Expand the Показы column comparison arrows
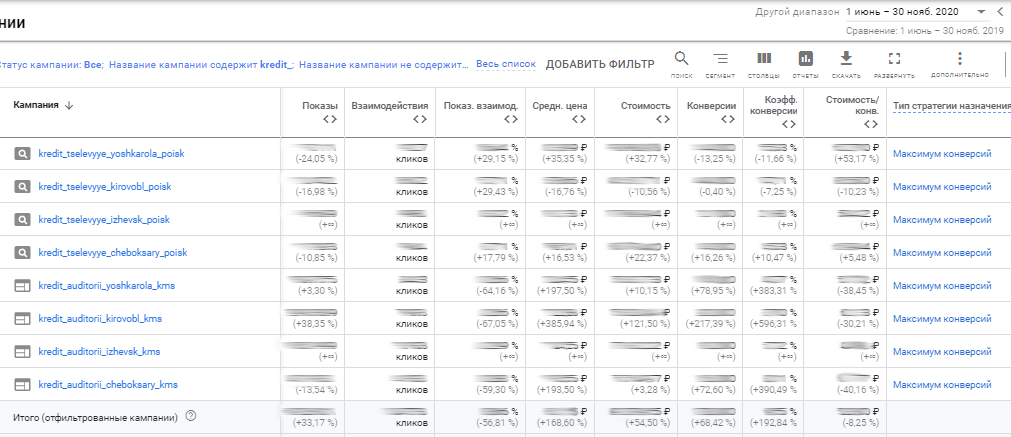Image resolution: width=1011 pixels, height=437 pixels. [331, 120]
